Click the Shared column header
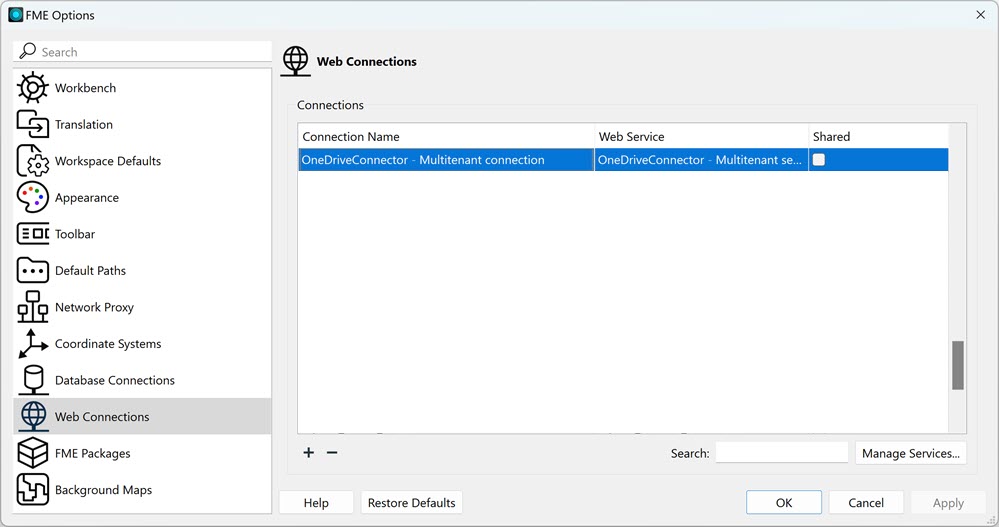This screenshot has width=999, height=527. [x=879, y=136]
